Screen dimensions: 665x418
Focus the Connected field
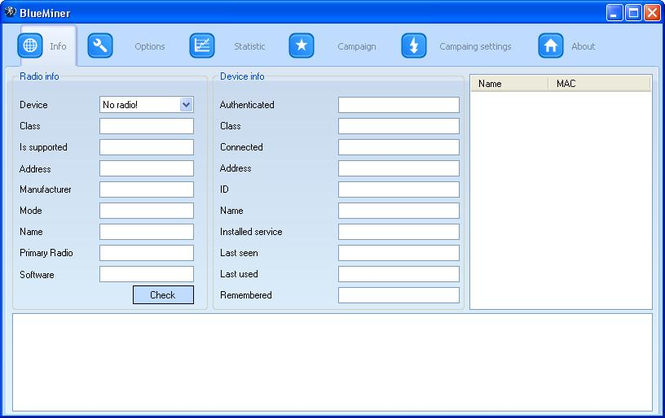click(399, 147)
